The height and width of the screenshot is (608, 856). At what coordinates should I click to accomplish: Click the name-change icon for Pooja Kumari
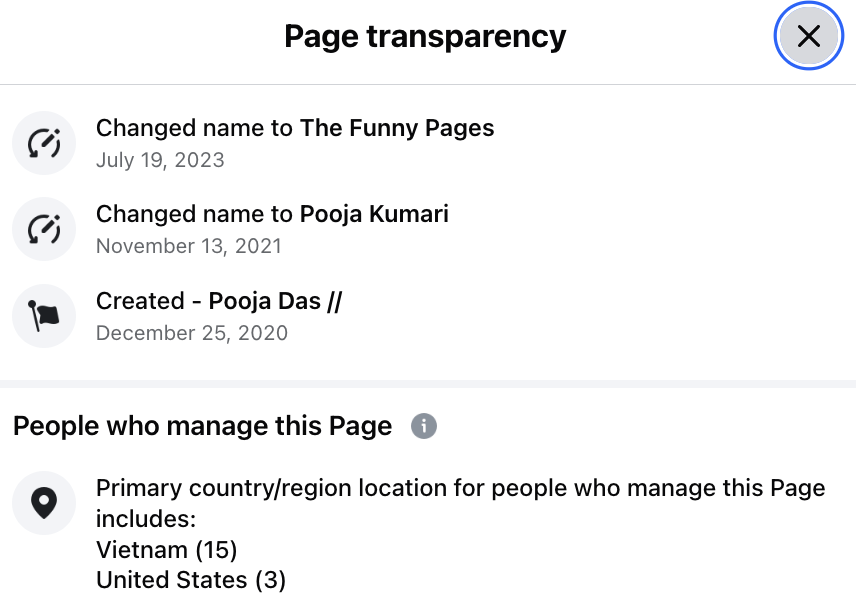(x=44, y=229)
